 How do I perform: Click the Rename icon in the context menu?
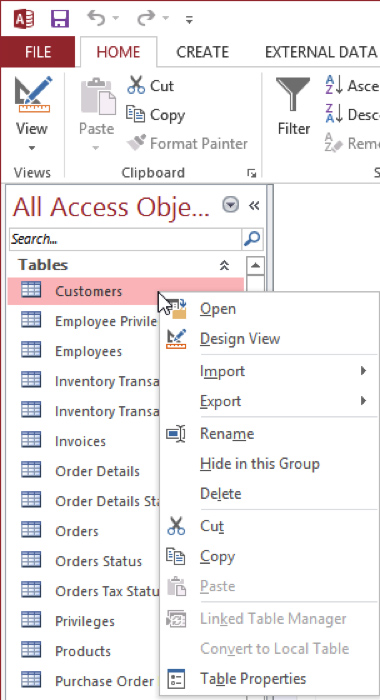[x=176, y=433]
